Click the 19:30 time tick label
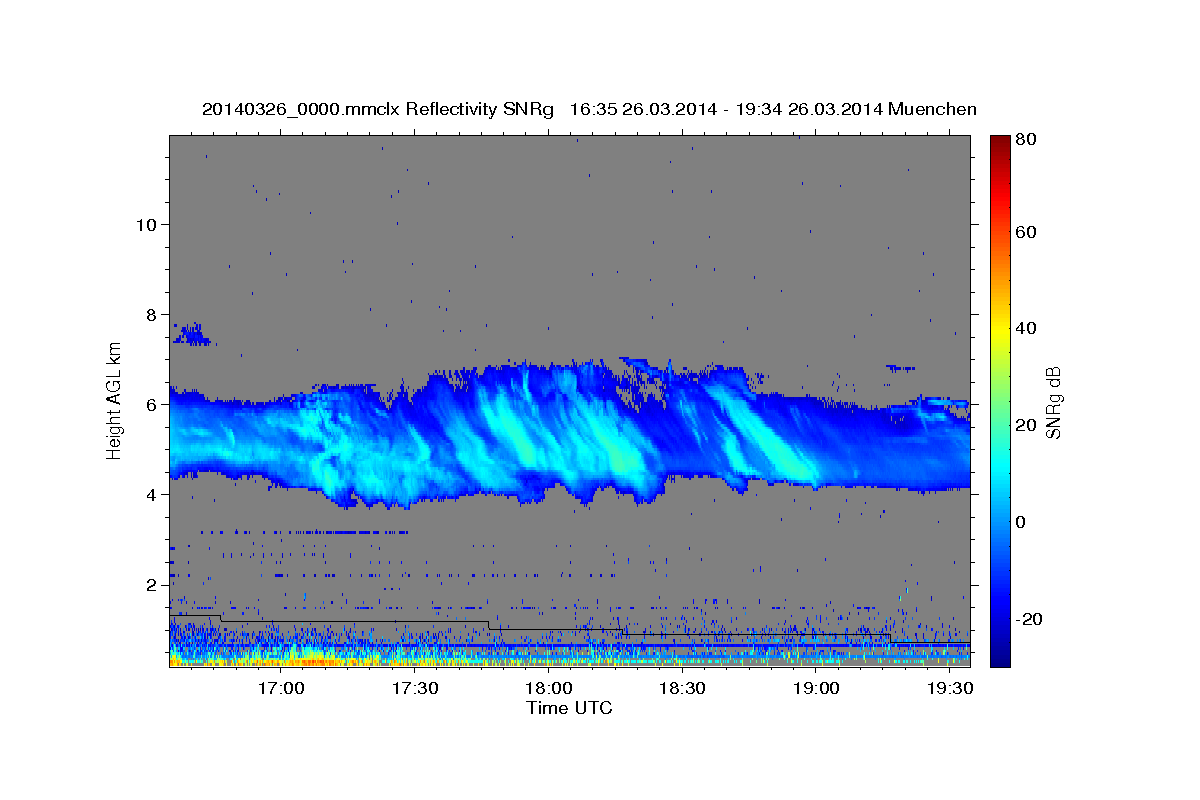 click(950, 689)
